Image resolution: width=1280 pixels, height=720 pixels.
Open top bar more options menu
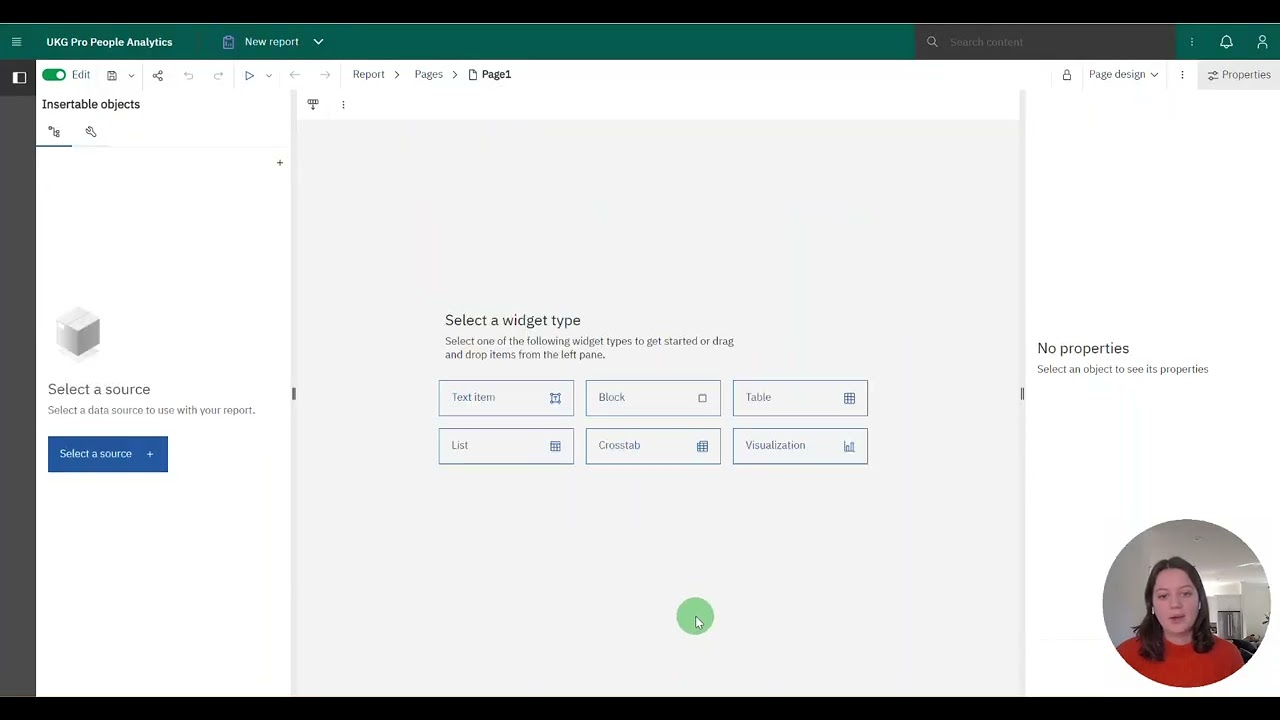(x=1191, y=42)
